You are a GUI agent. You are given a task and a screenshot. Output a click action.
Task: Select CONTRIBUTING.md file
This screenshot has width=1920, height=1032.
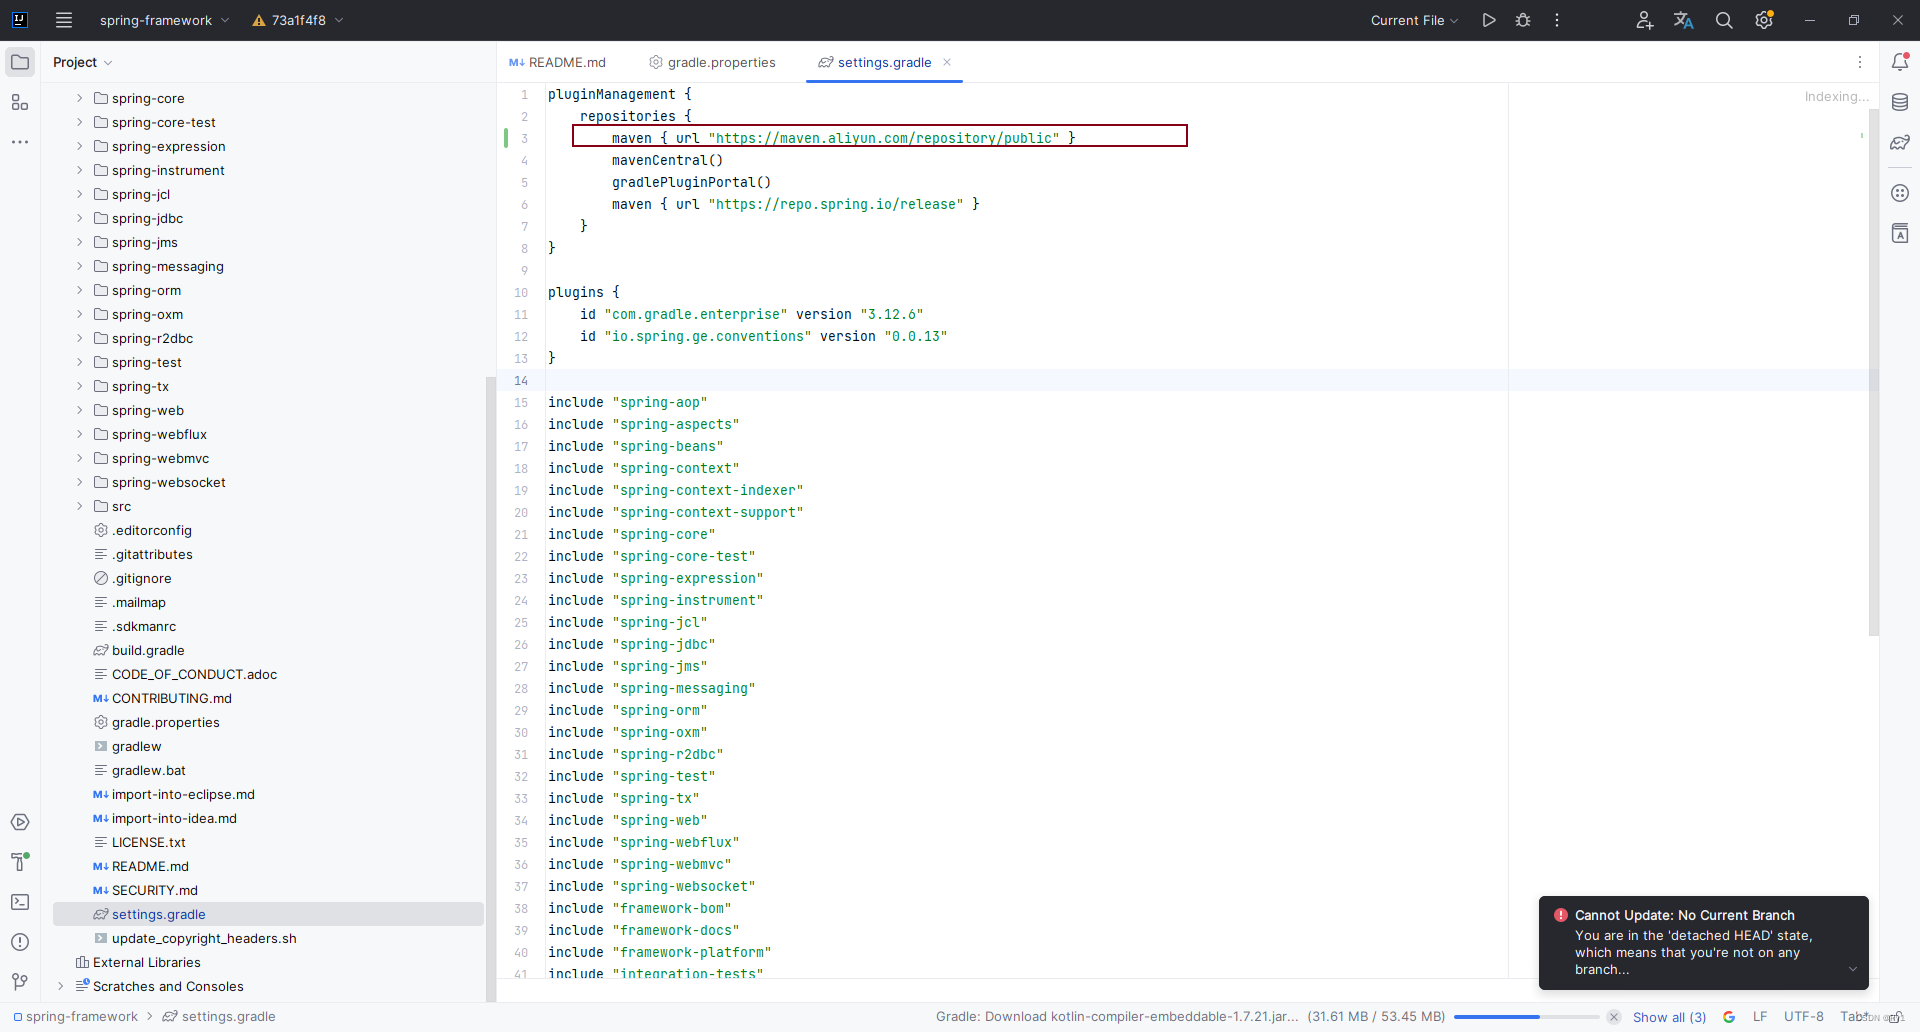(171, 698)
